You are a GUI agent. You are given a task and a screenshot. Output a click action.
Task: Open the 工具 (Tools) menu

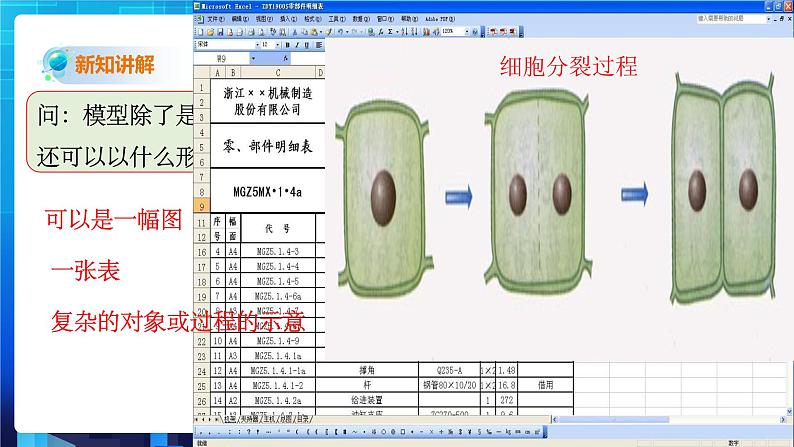337,19
